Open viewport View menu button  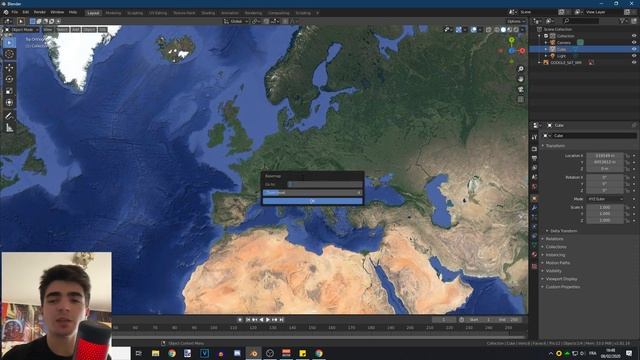[48, 30]
